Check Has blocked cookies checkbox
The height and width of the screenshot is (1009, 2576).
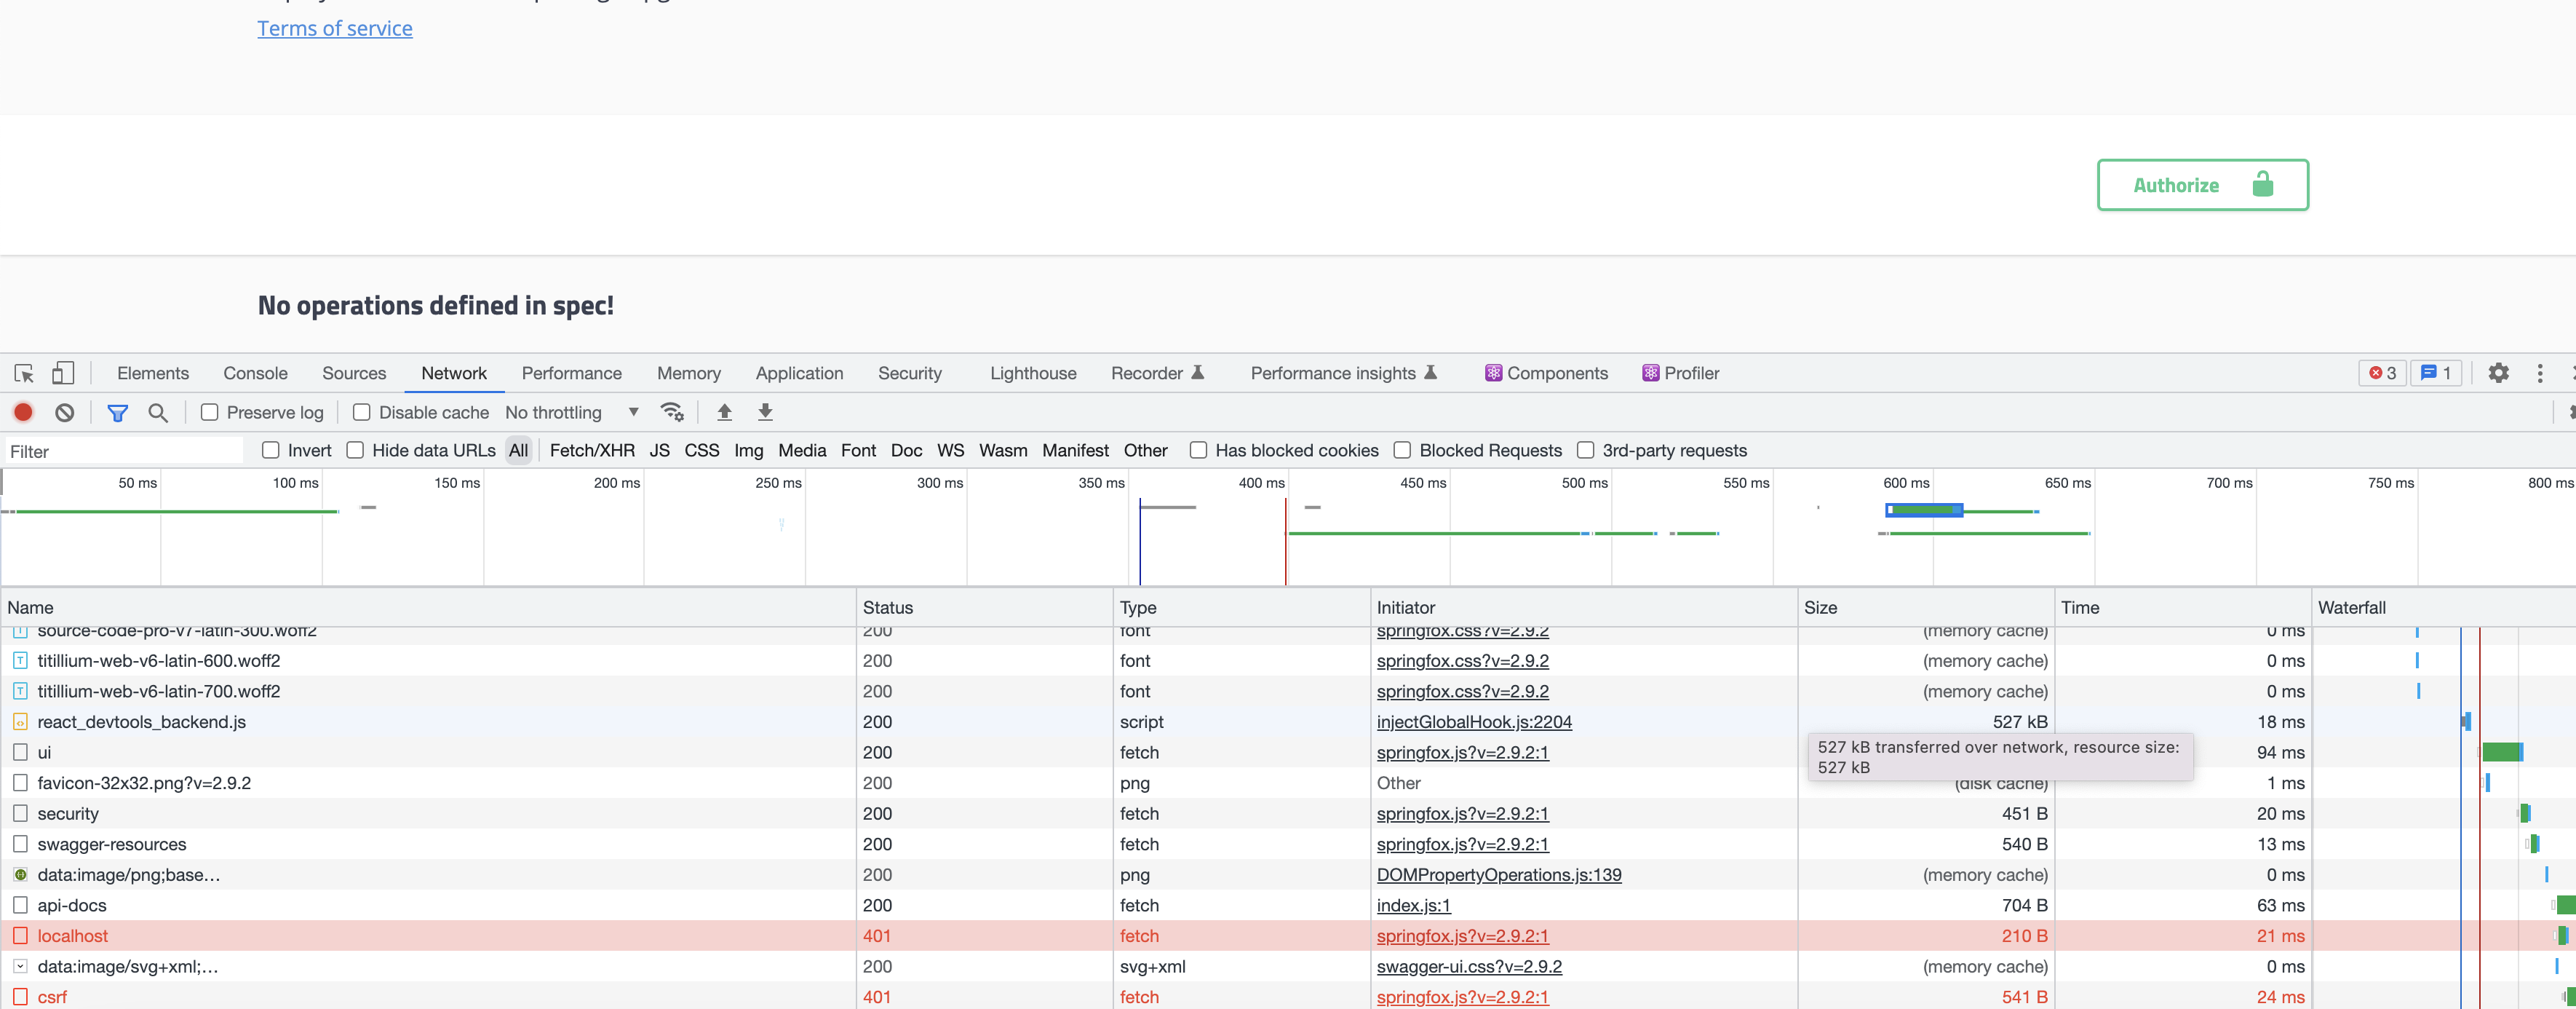coord(1198,450)
